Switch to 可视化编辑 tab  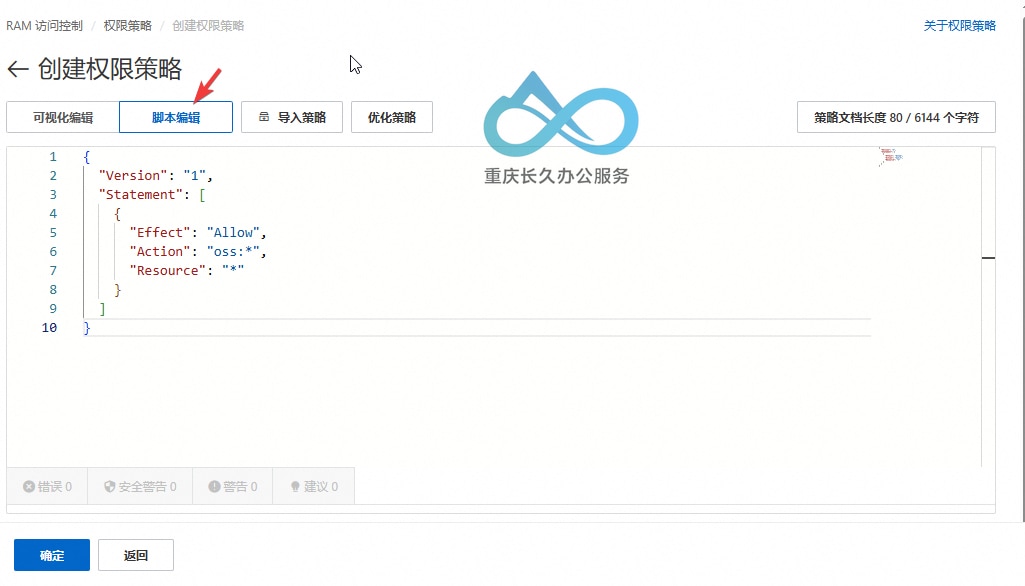63,117
